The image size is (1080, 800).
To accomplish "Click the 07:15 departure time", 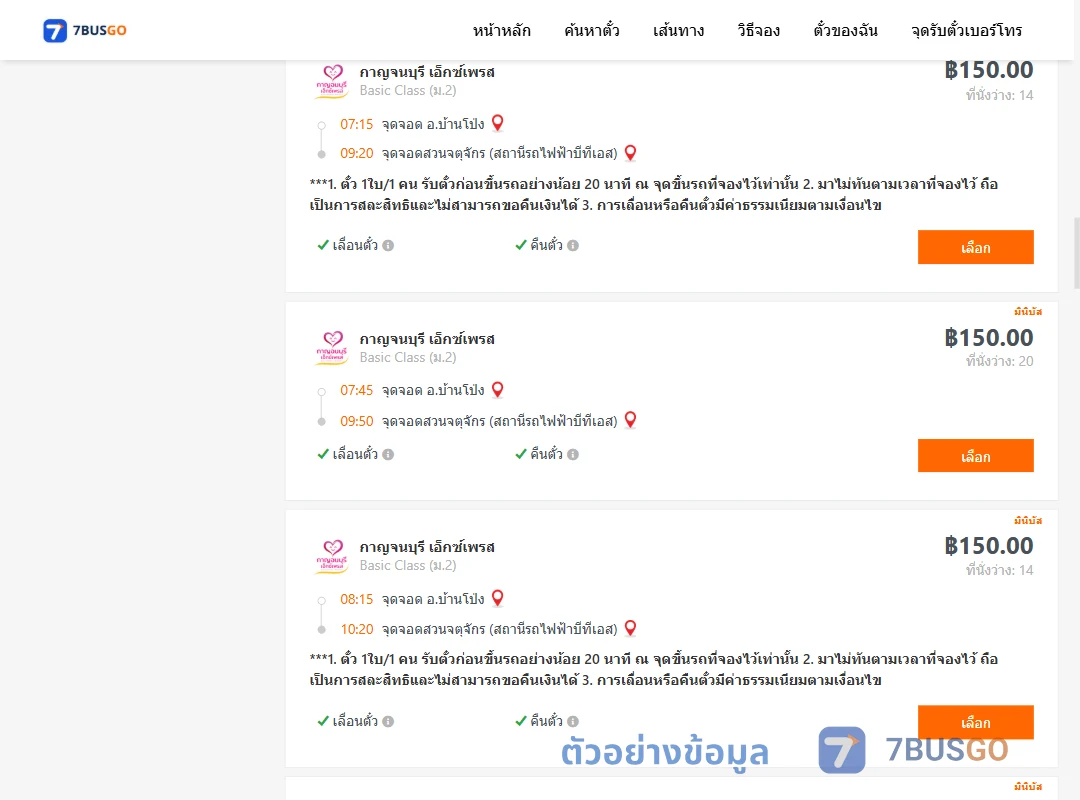I will coord(356,124).
